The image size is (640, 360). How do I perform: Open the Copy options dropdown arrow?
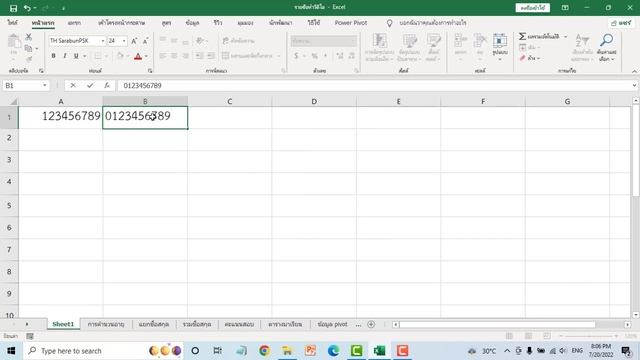coord(37,49)
